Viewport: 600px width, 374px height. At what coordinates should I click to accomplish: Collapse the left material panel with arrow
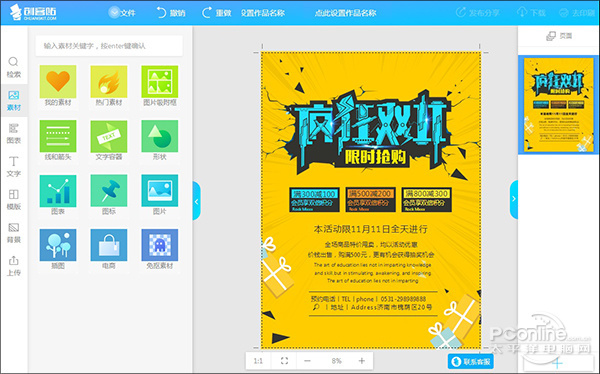coord(197,201)
